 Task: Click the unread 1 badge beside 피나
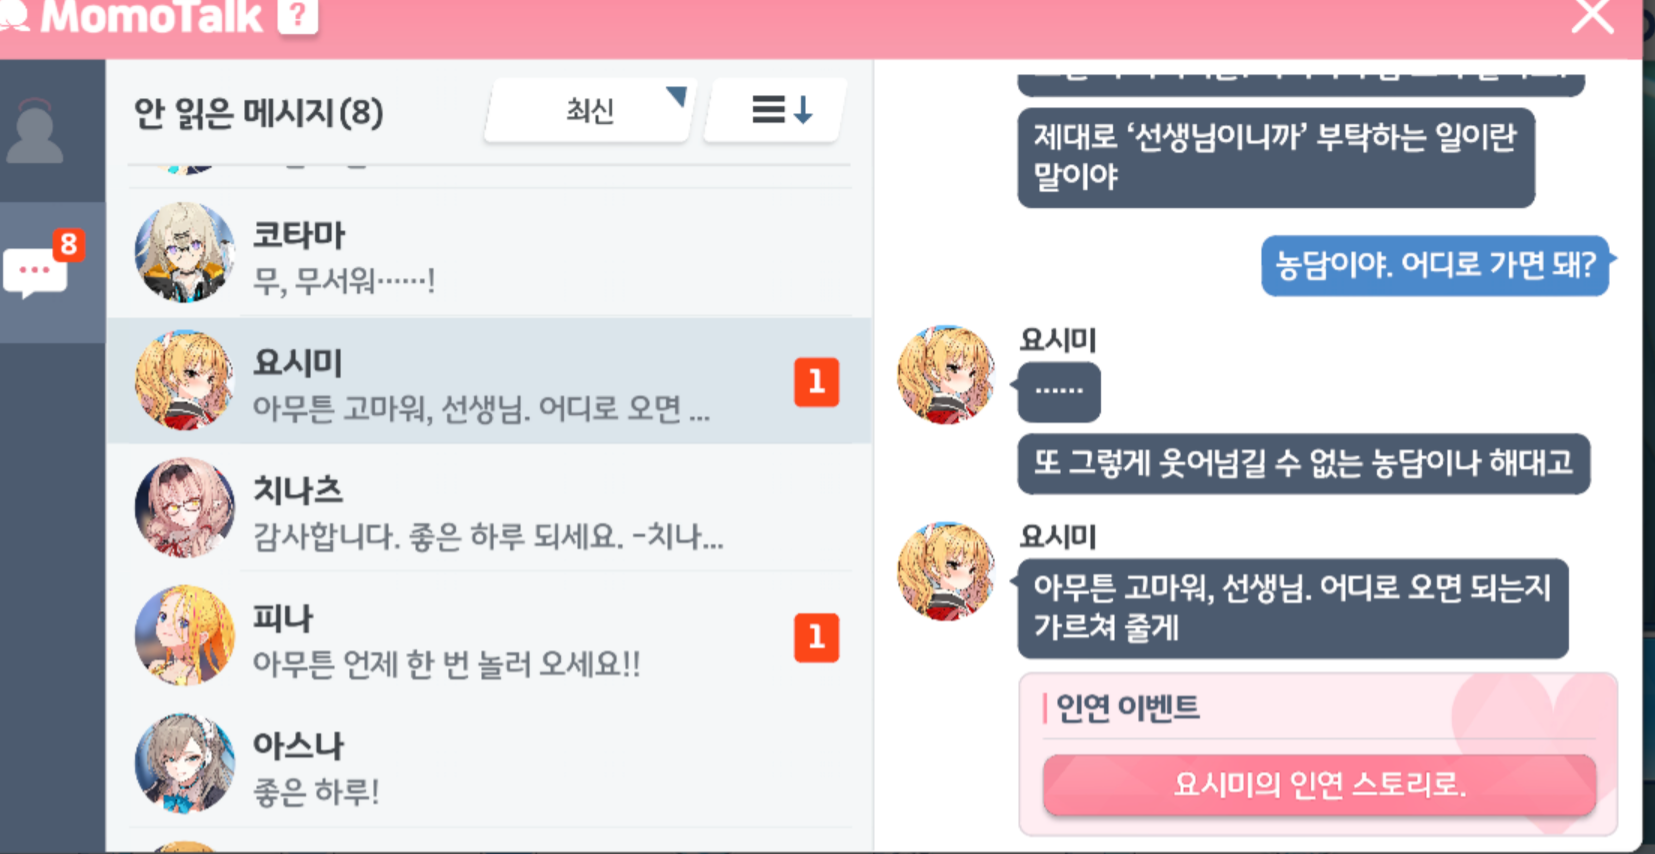tap(816, 638)
